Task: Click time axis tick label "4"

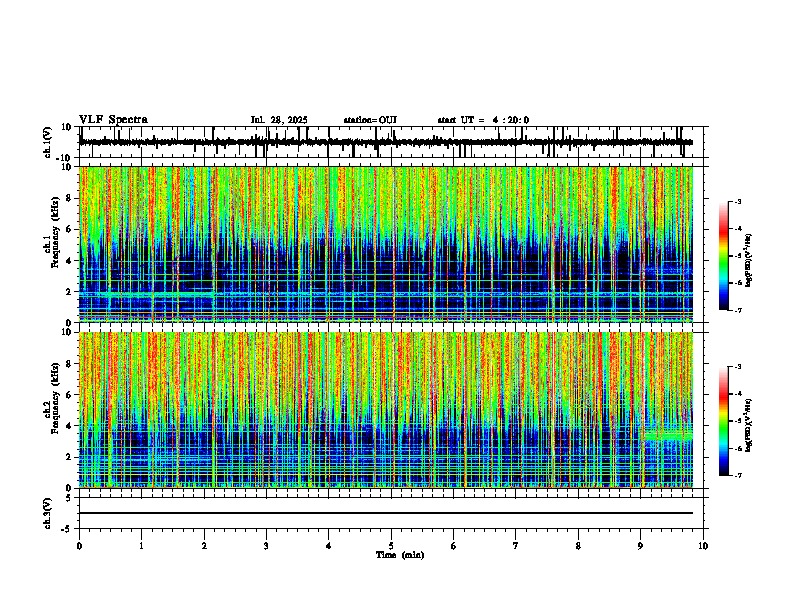Action: 328,546
